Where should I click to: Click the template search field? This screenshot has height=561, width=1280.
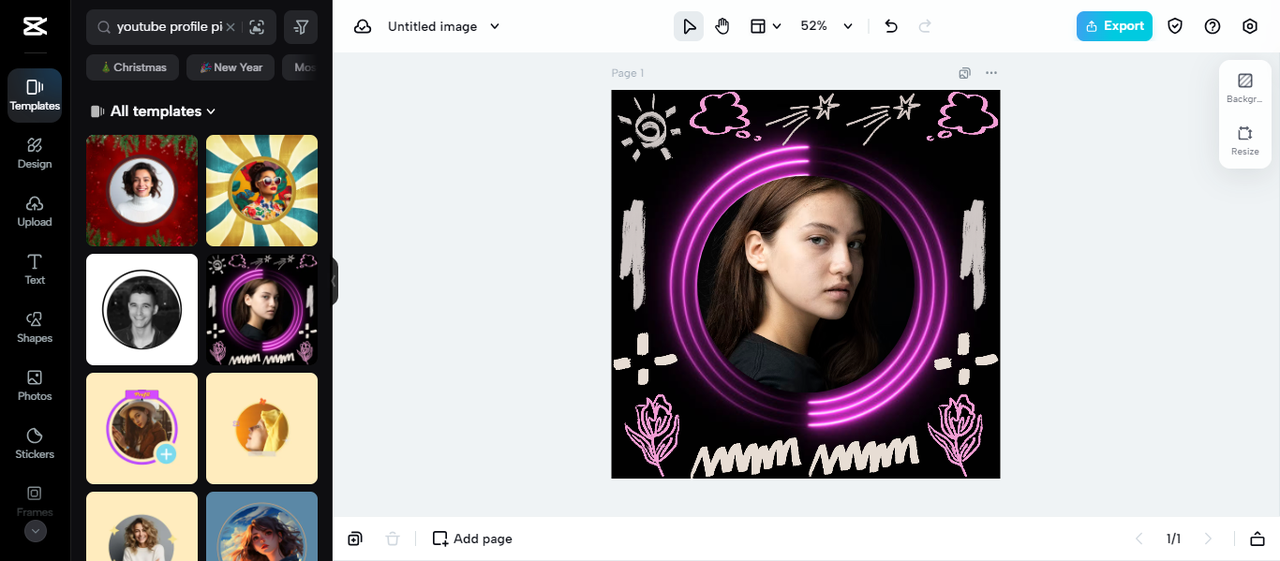pyautogui.click(x=168, y=27)
